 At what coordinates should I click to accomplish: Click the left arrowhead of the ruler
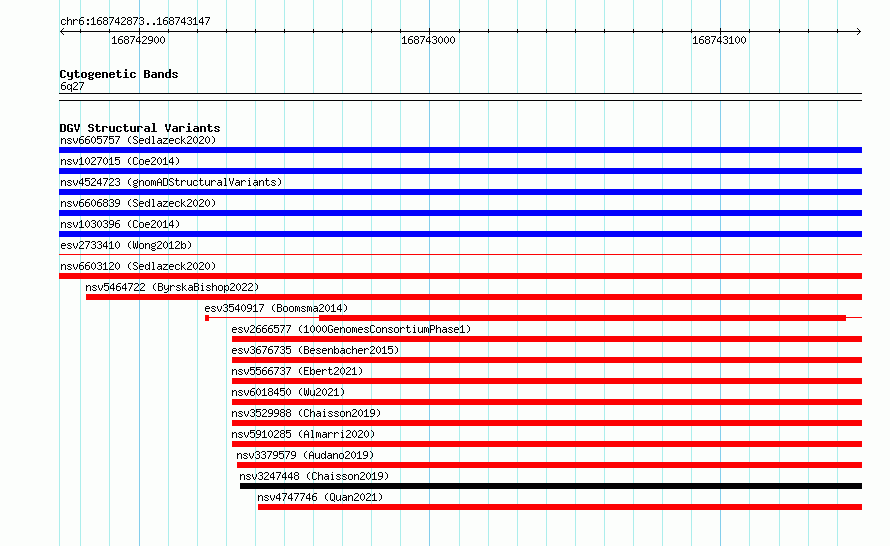(62, 31)
